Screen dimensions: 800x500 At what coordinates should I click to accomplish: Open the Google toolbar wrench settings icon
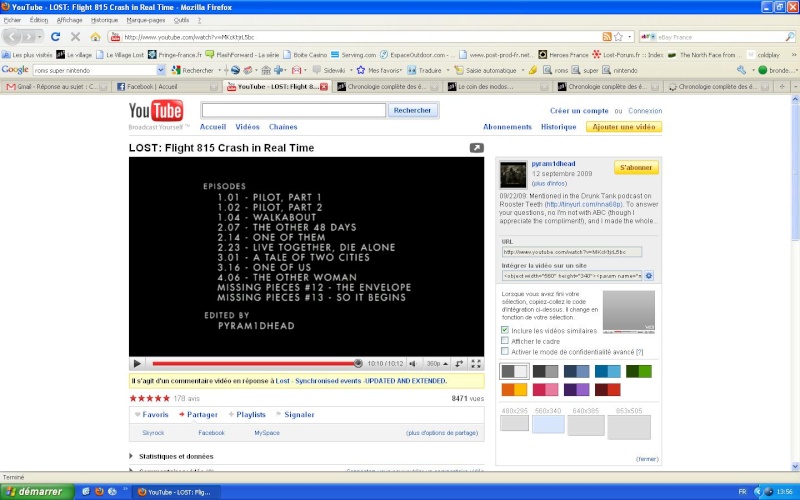[x=741, y=70]
